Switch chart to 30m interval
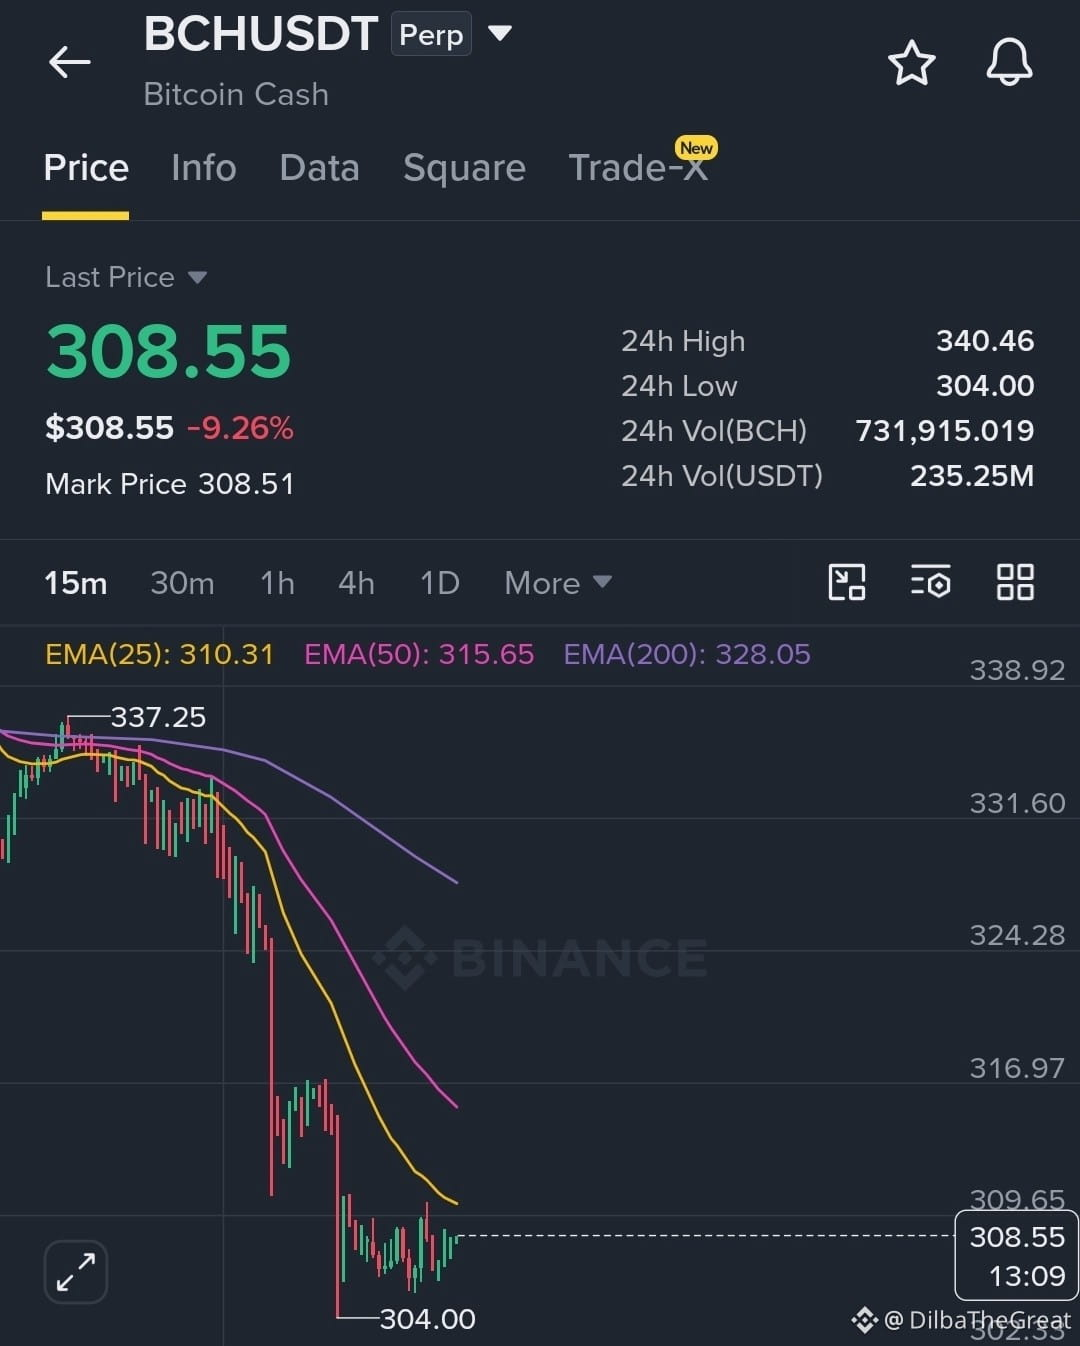This screenshot has height=1346, width=1080. (x=182, y=583)
